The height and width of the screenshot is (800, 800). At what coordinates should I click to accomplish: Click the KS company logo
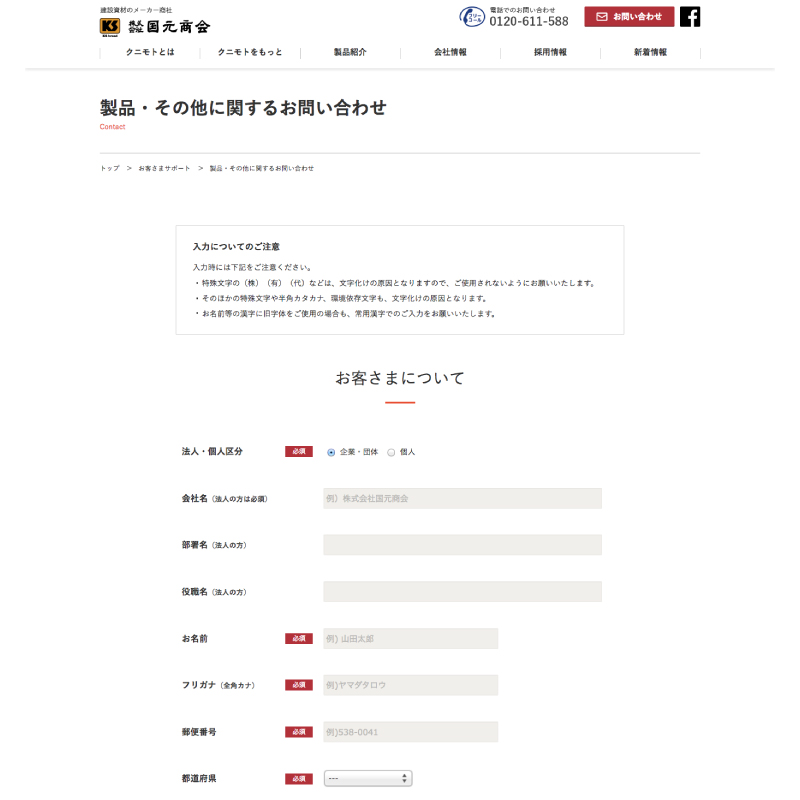(110, 27)
